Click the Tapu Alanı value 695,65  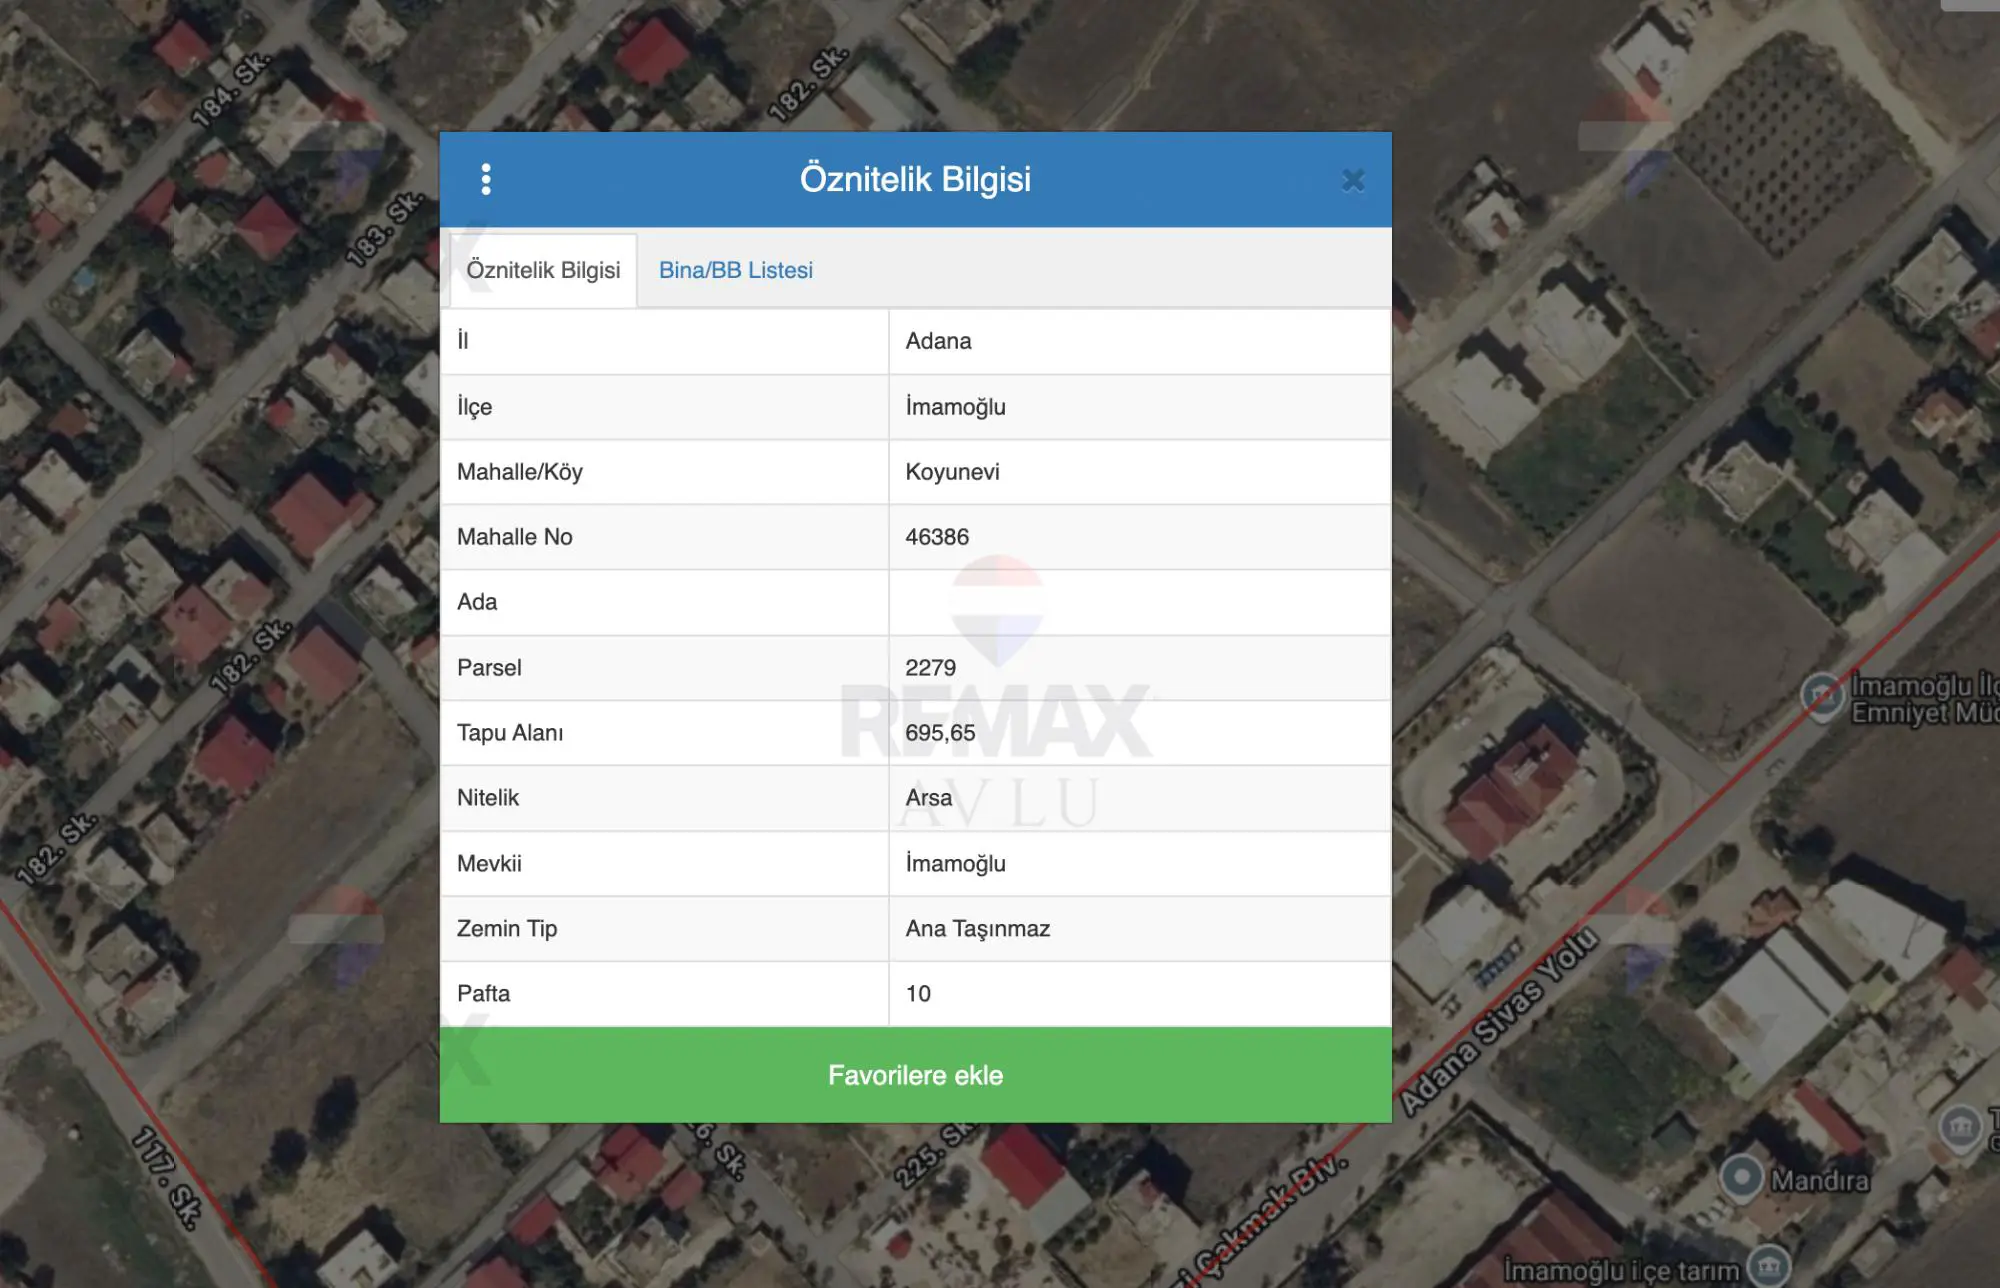[x=940, y=733]
